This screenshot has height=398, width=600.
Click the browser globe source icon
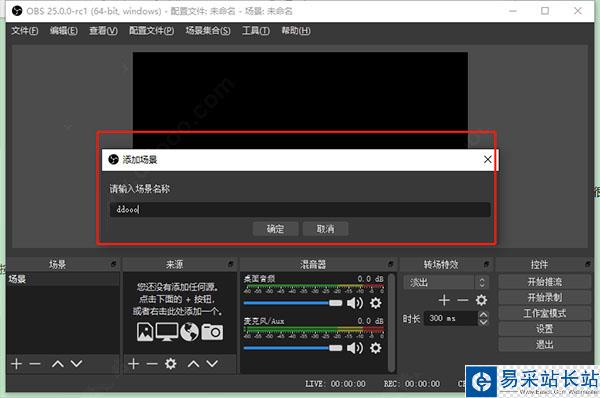(189, 332)
